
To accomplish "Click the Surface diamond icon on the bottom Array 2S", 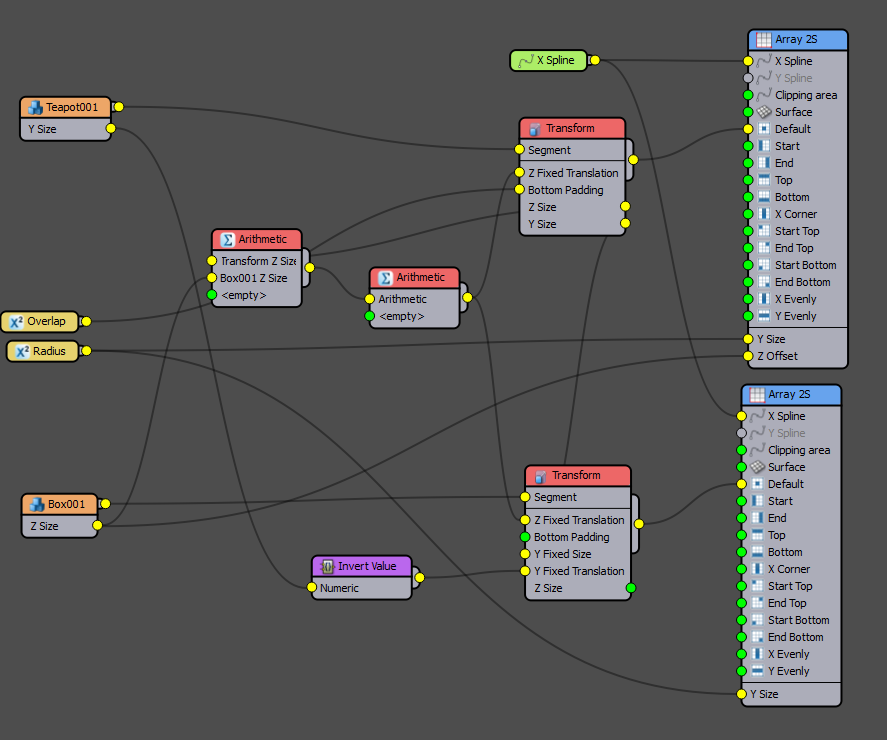I will pos(757,466).
